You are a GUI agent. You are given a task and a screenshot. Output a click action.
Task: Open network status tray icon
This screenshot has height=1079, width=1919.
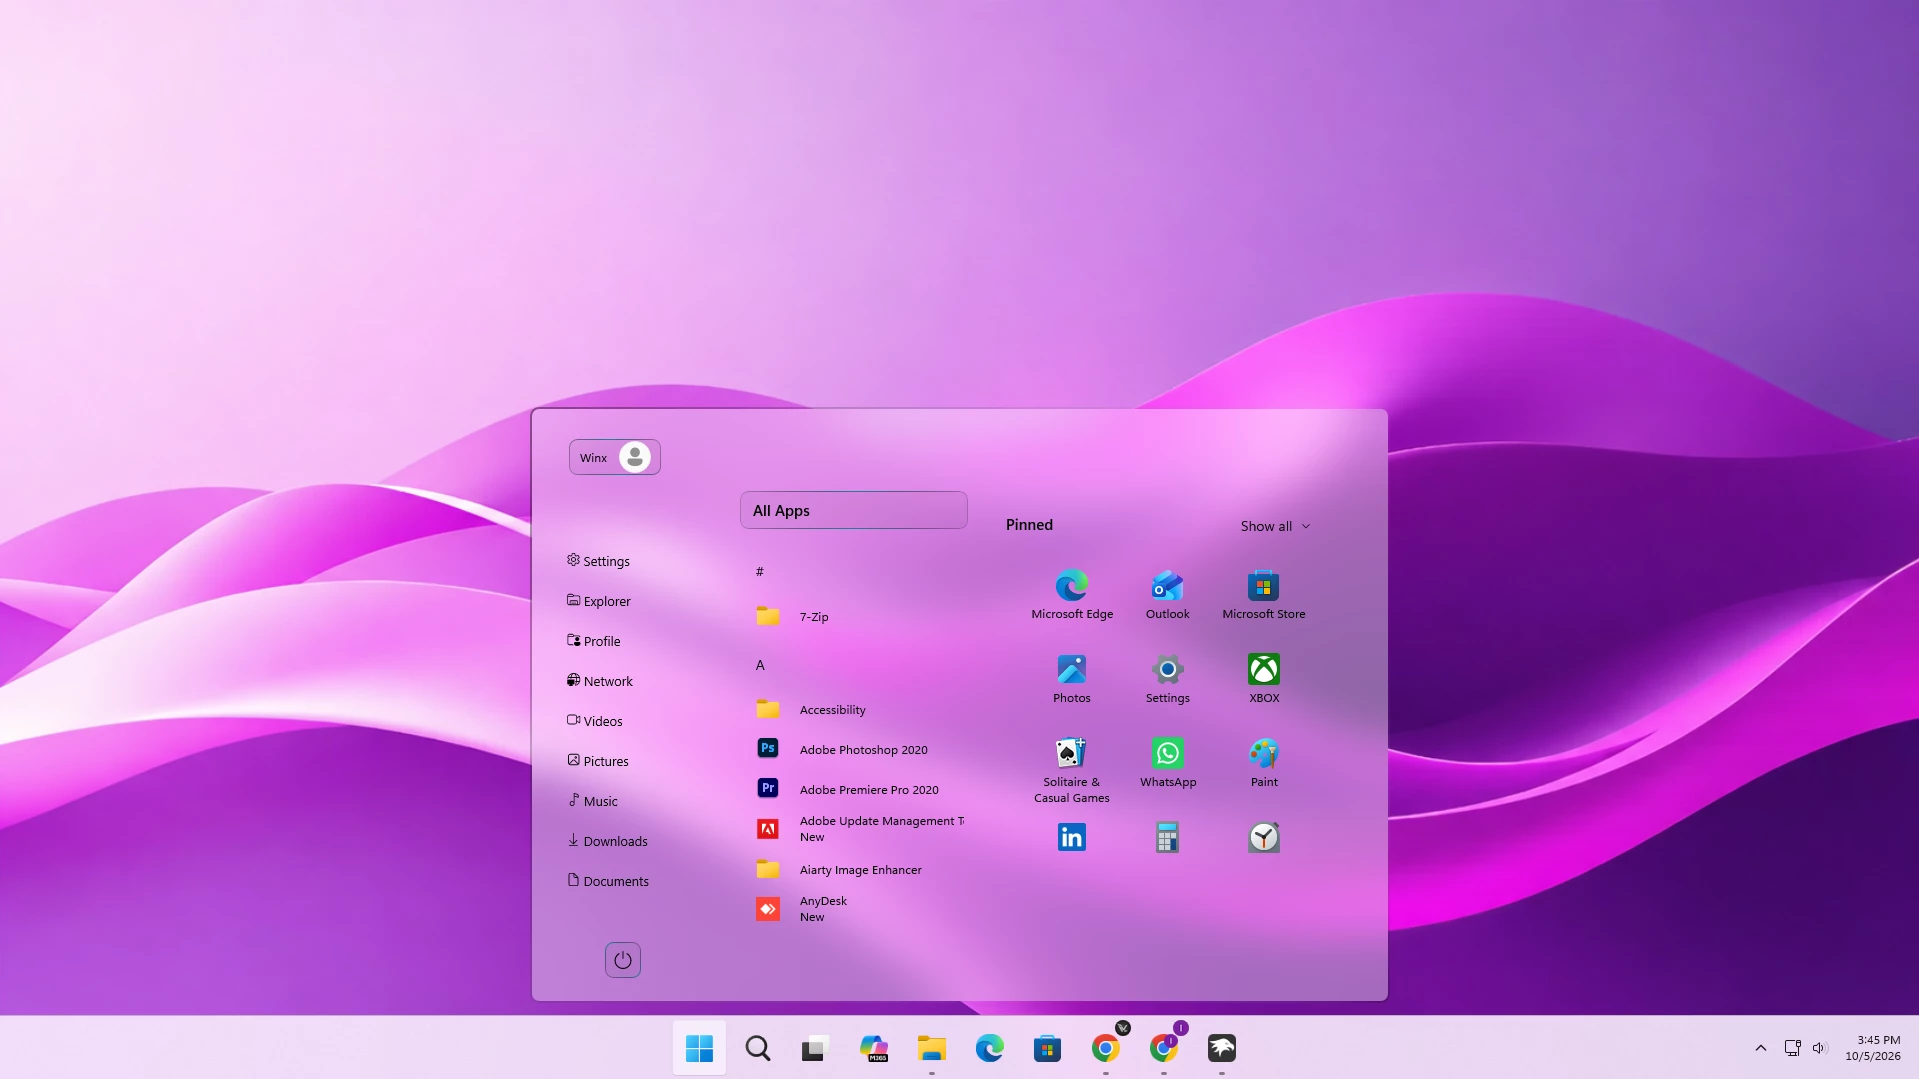(x=1792, y=1048)
